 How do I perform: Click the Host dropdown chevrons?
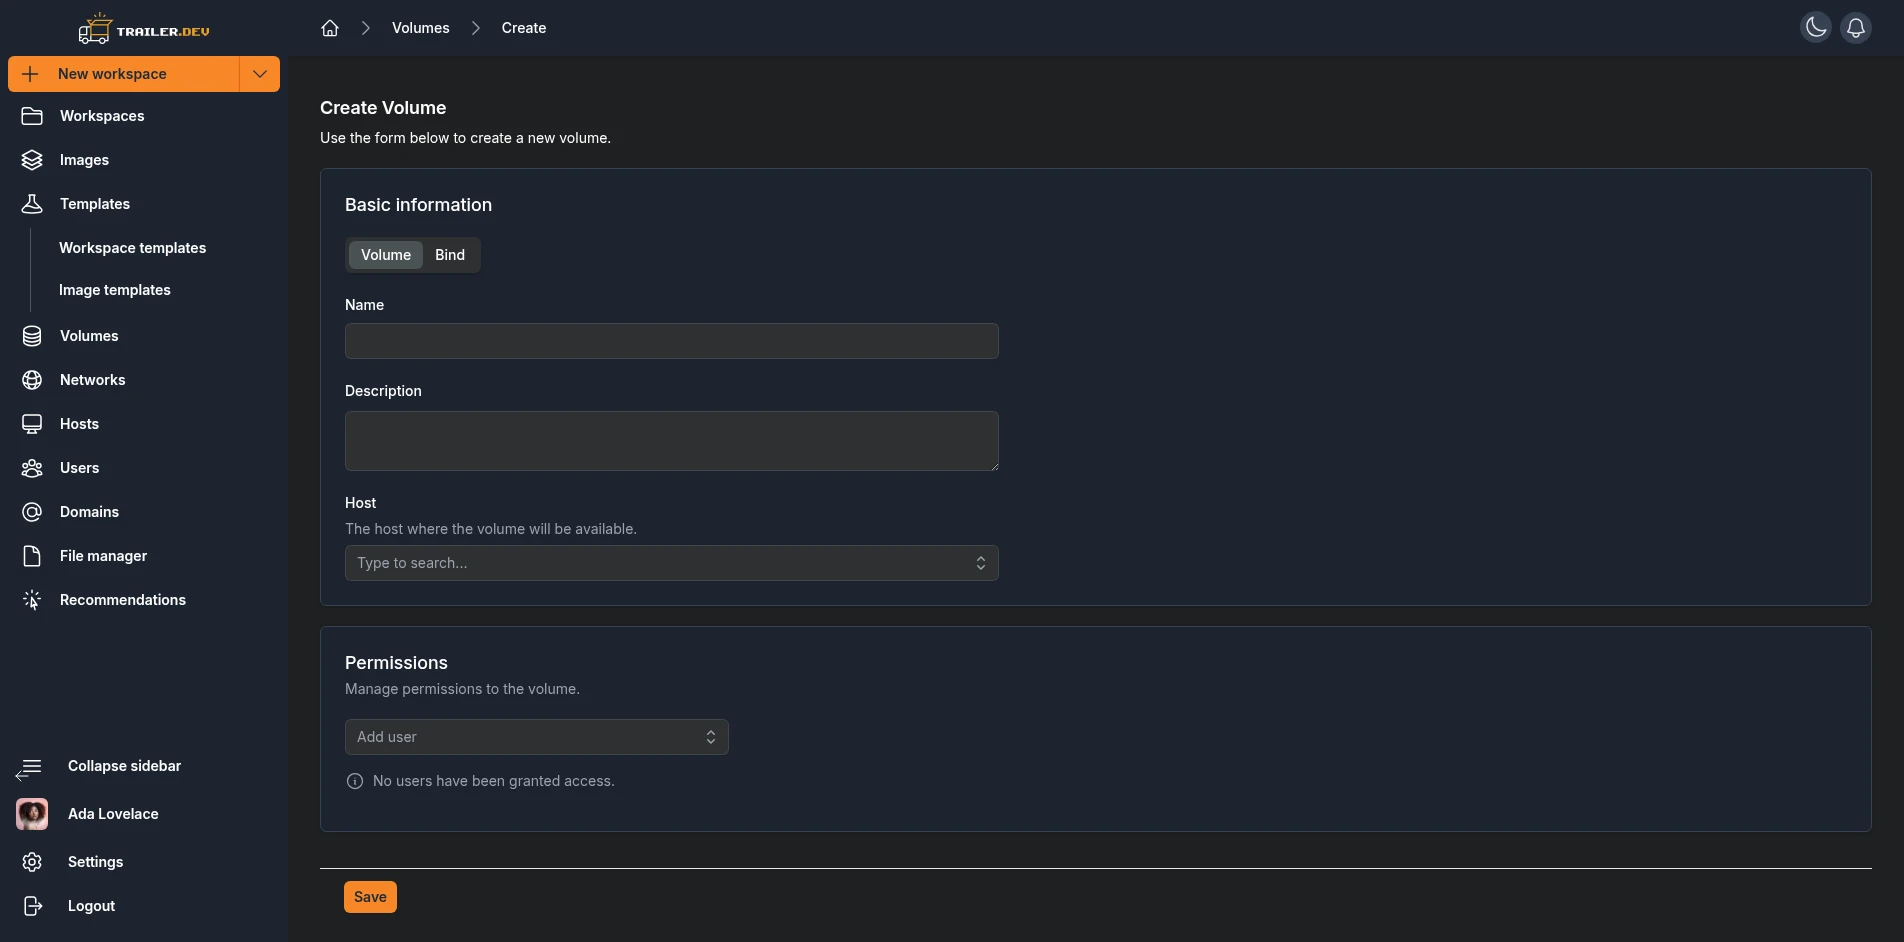pyautogui.click(x=980, y=563)
